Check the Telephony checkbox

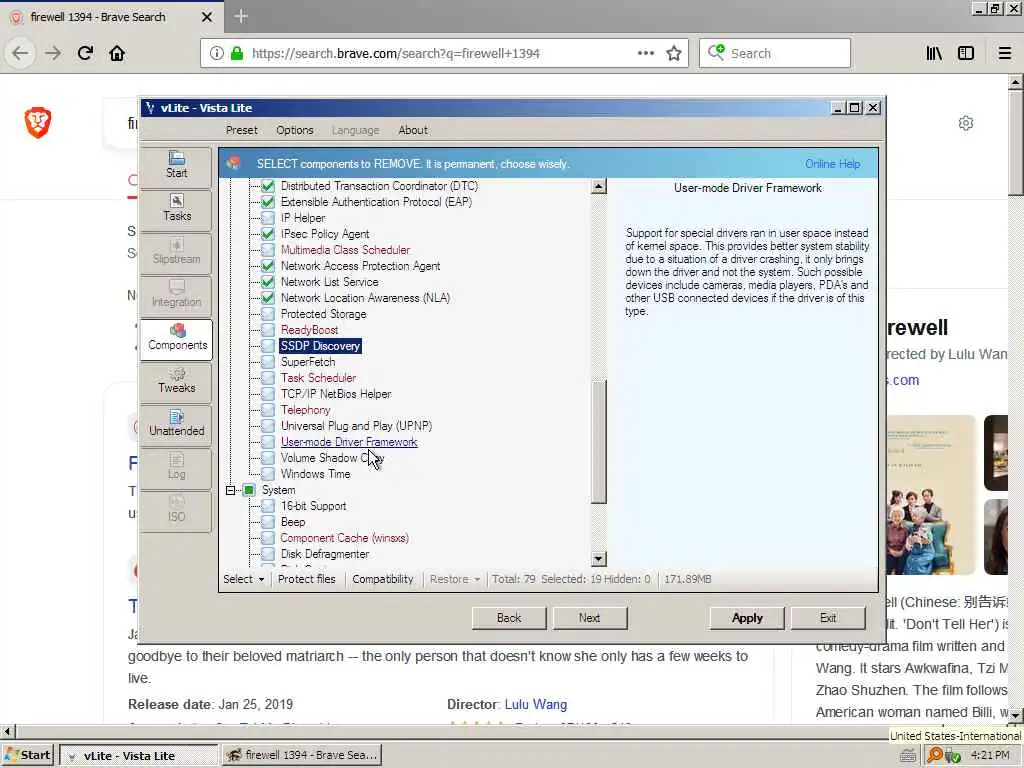268,410
